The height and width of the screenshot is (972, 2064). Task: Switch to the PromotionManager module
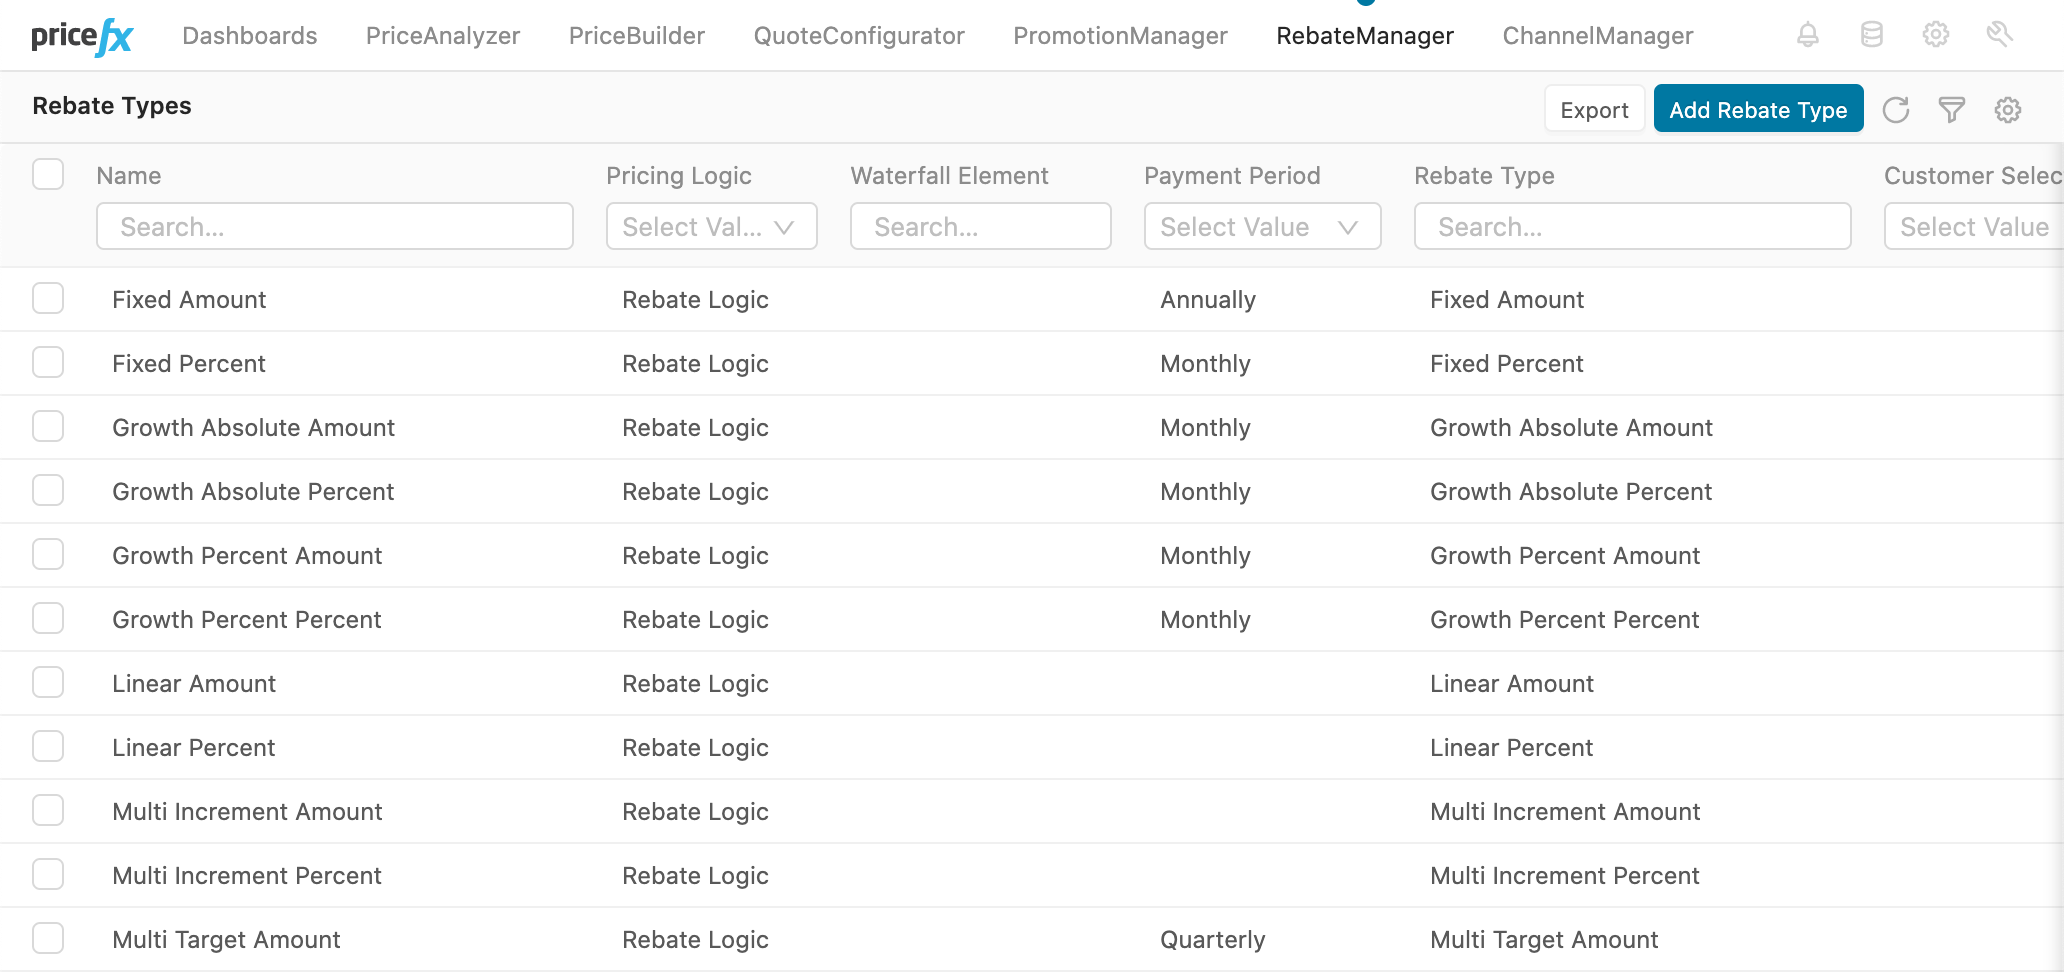(x=1120, y=35)
